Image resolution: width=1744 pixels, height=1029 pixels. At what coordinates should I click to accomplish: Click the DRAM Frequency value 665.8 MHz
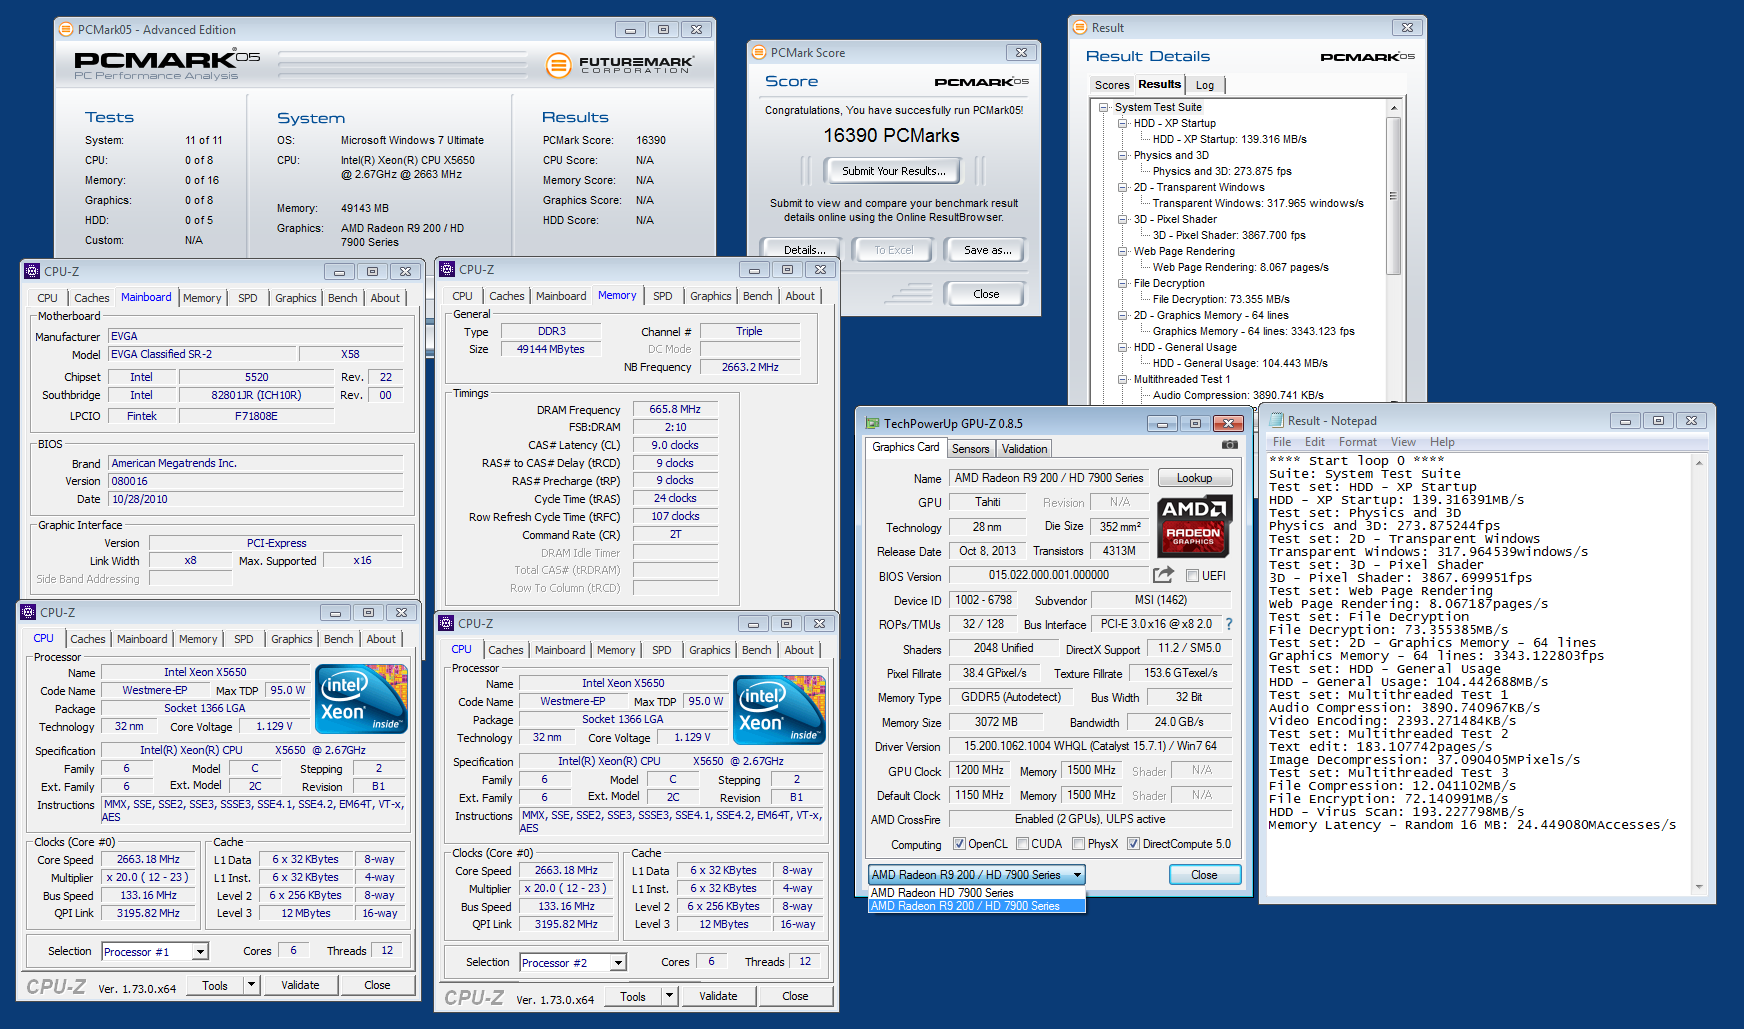tap(675, 409)
